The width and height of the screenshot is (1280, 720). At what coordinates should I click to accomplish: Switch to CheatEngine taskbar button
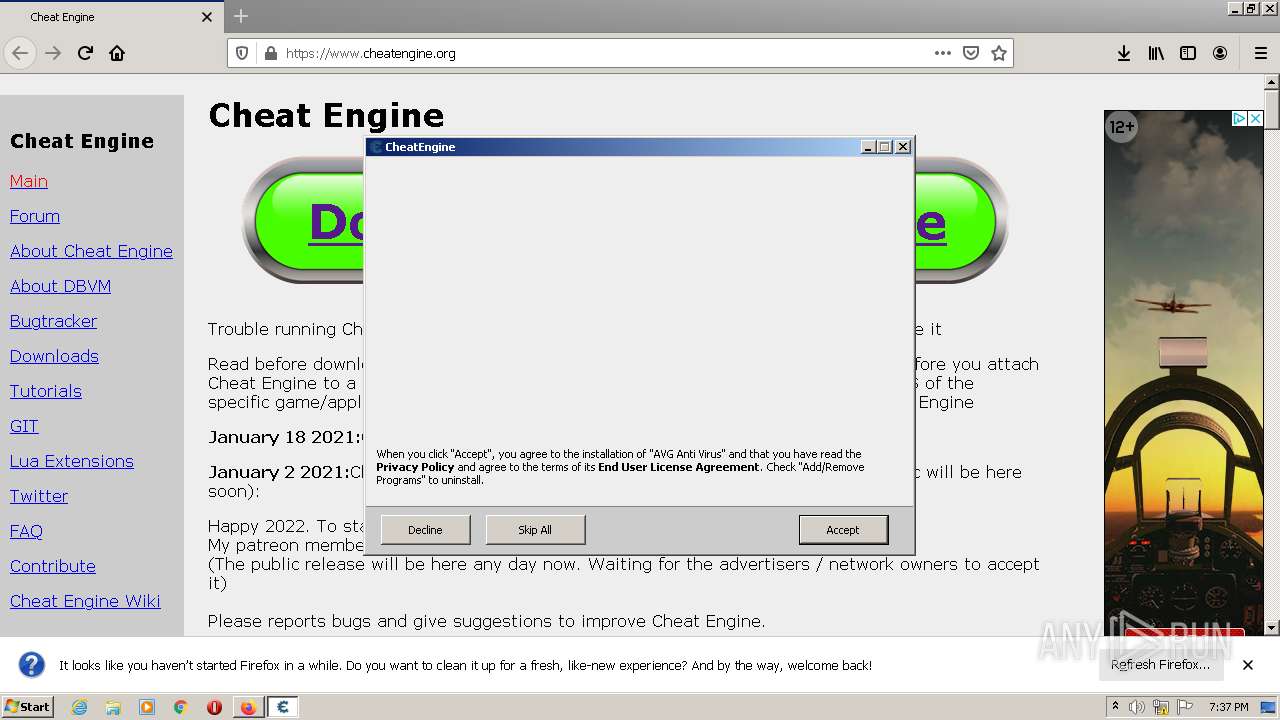(283, 707)
